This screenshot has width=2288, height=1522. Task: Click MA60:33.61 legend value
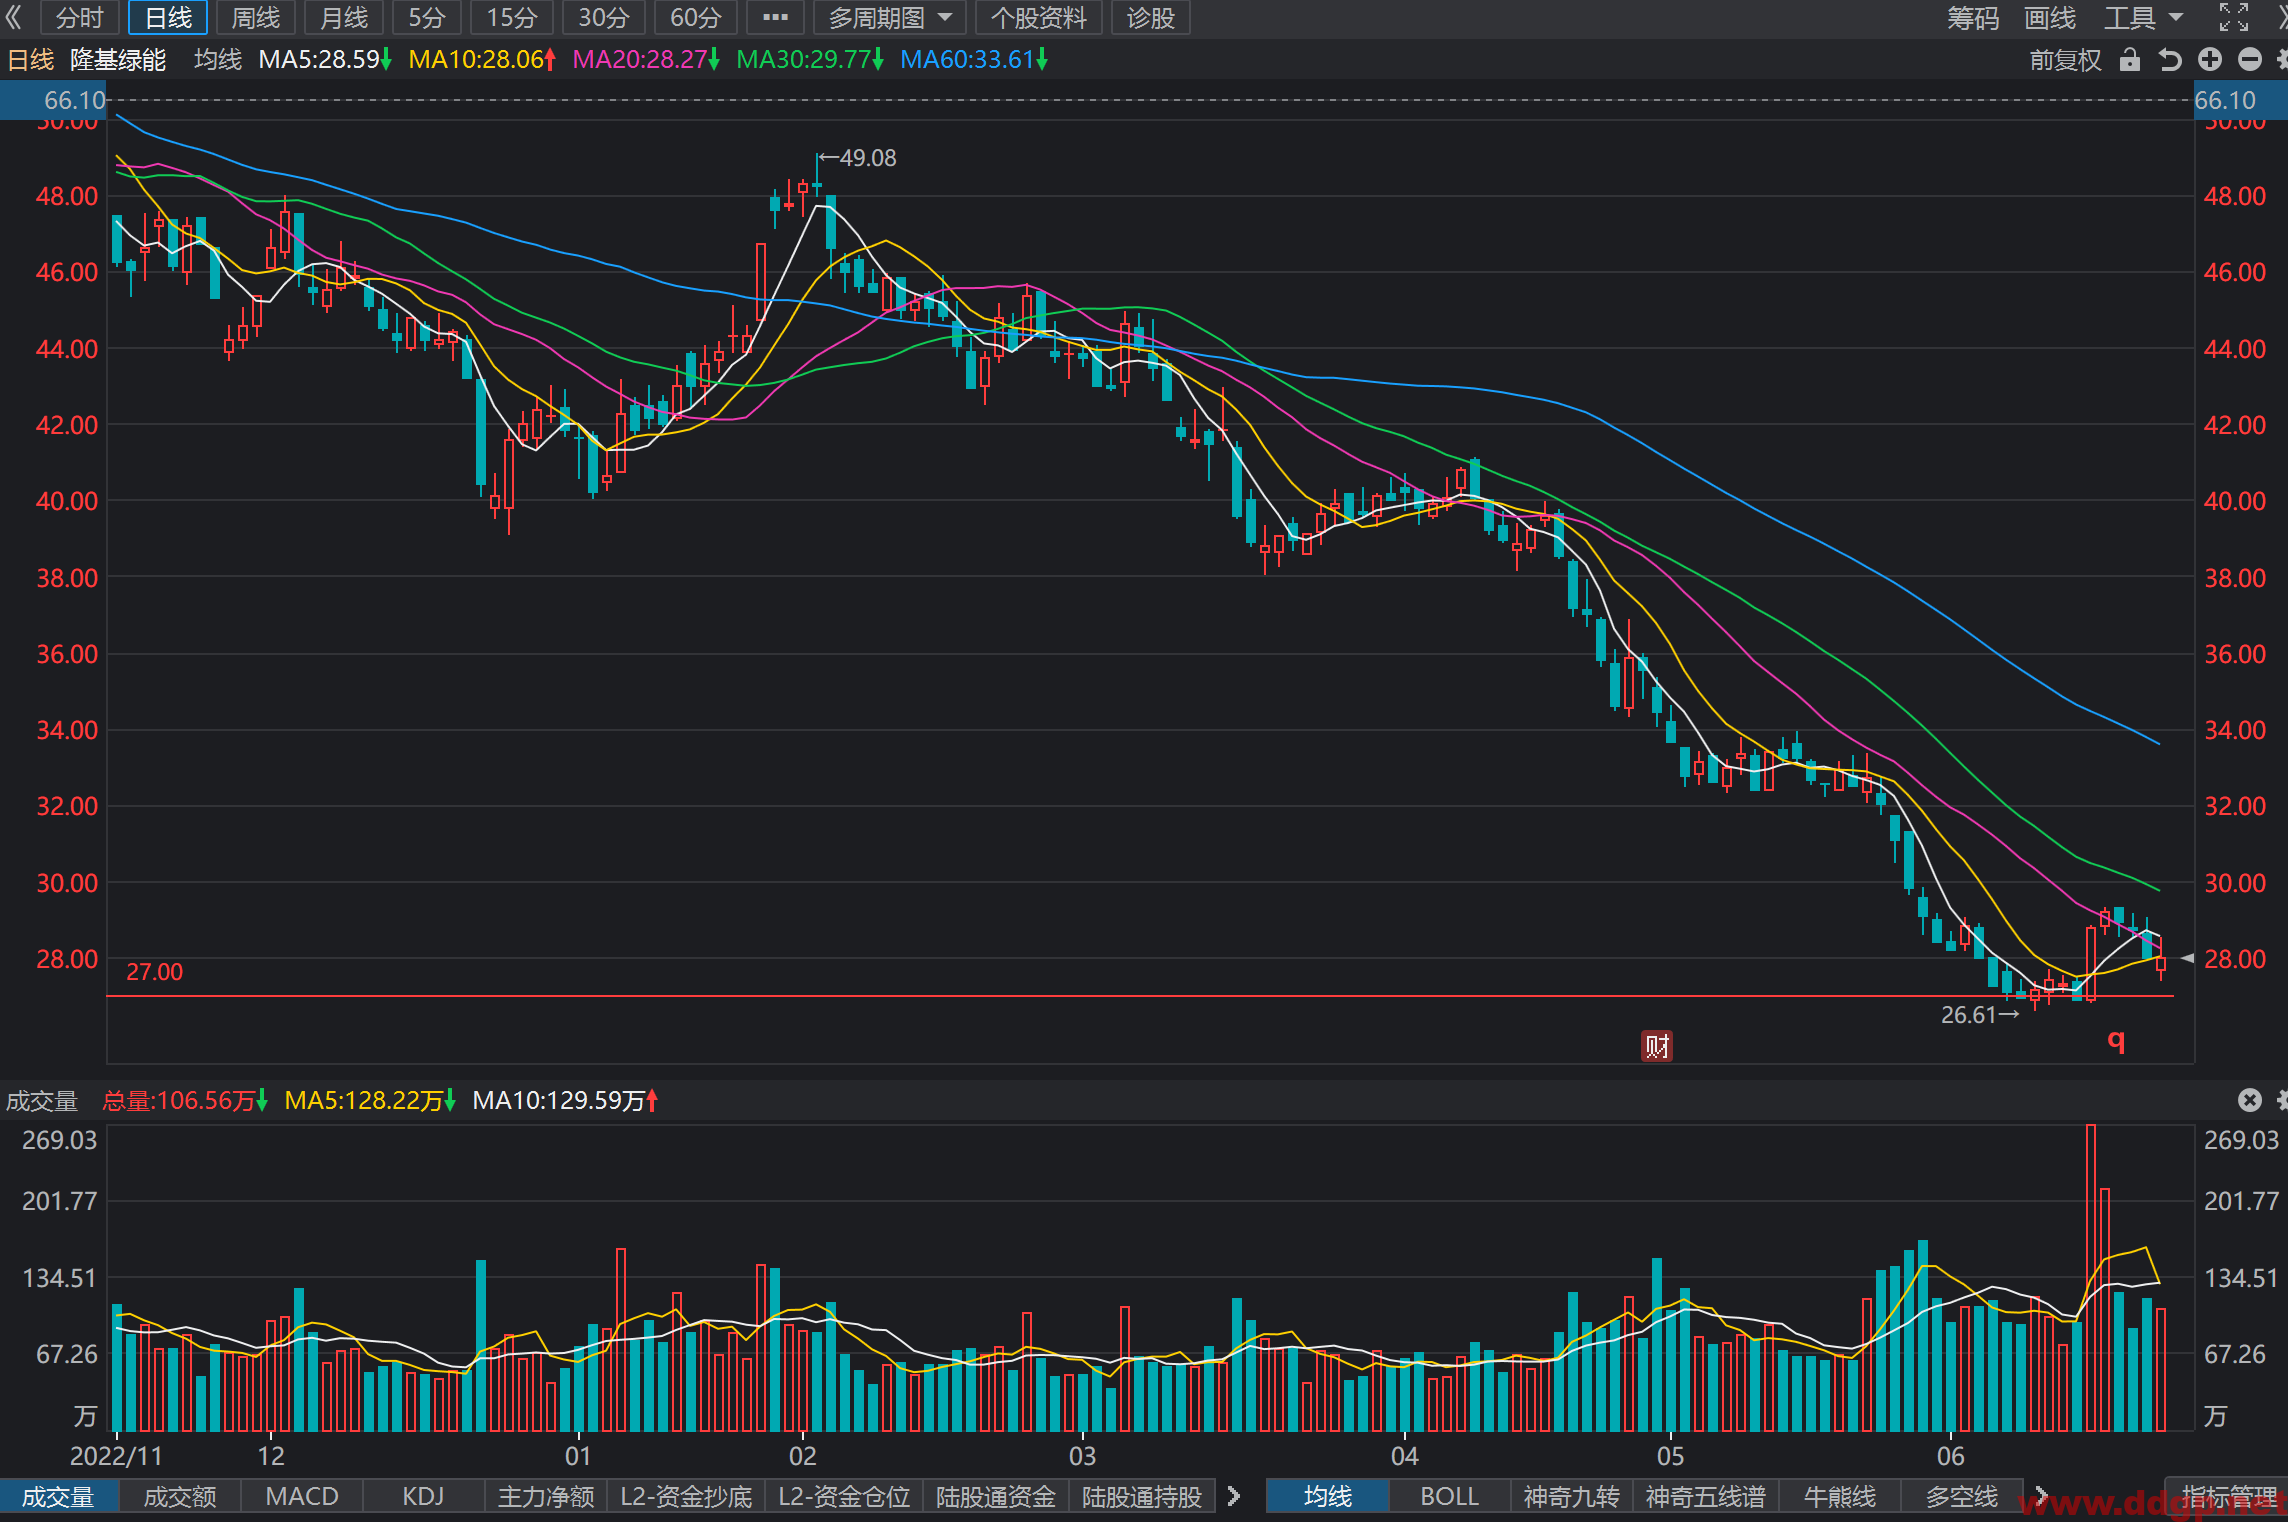tap(974, 60)
